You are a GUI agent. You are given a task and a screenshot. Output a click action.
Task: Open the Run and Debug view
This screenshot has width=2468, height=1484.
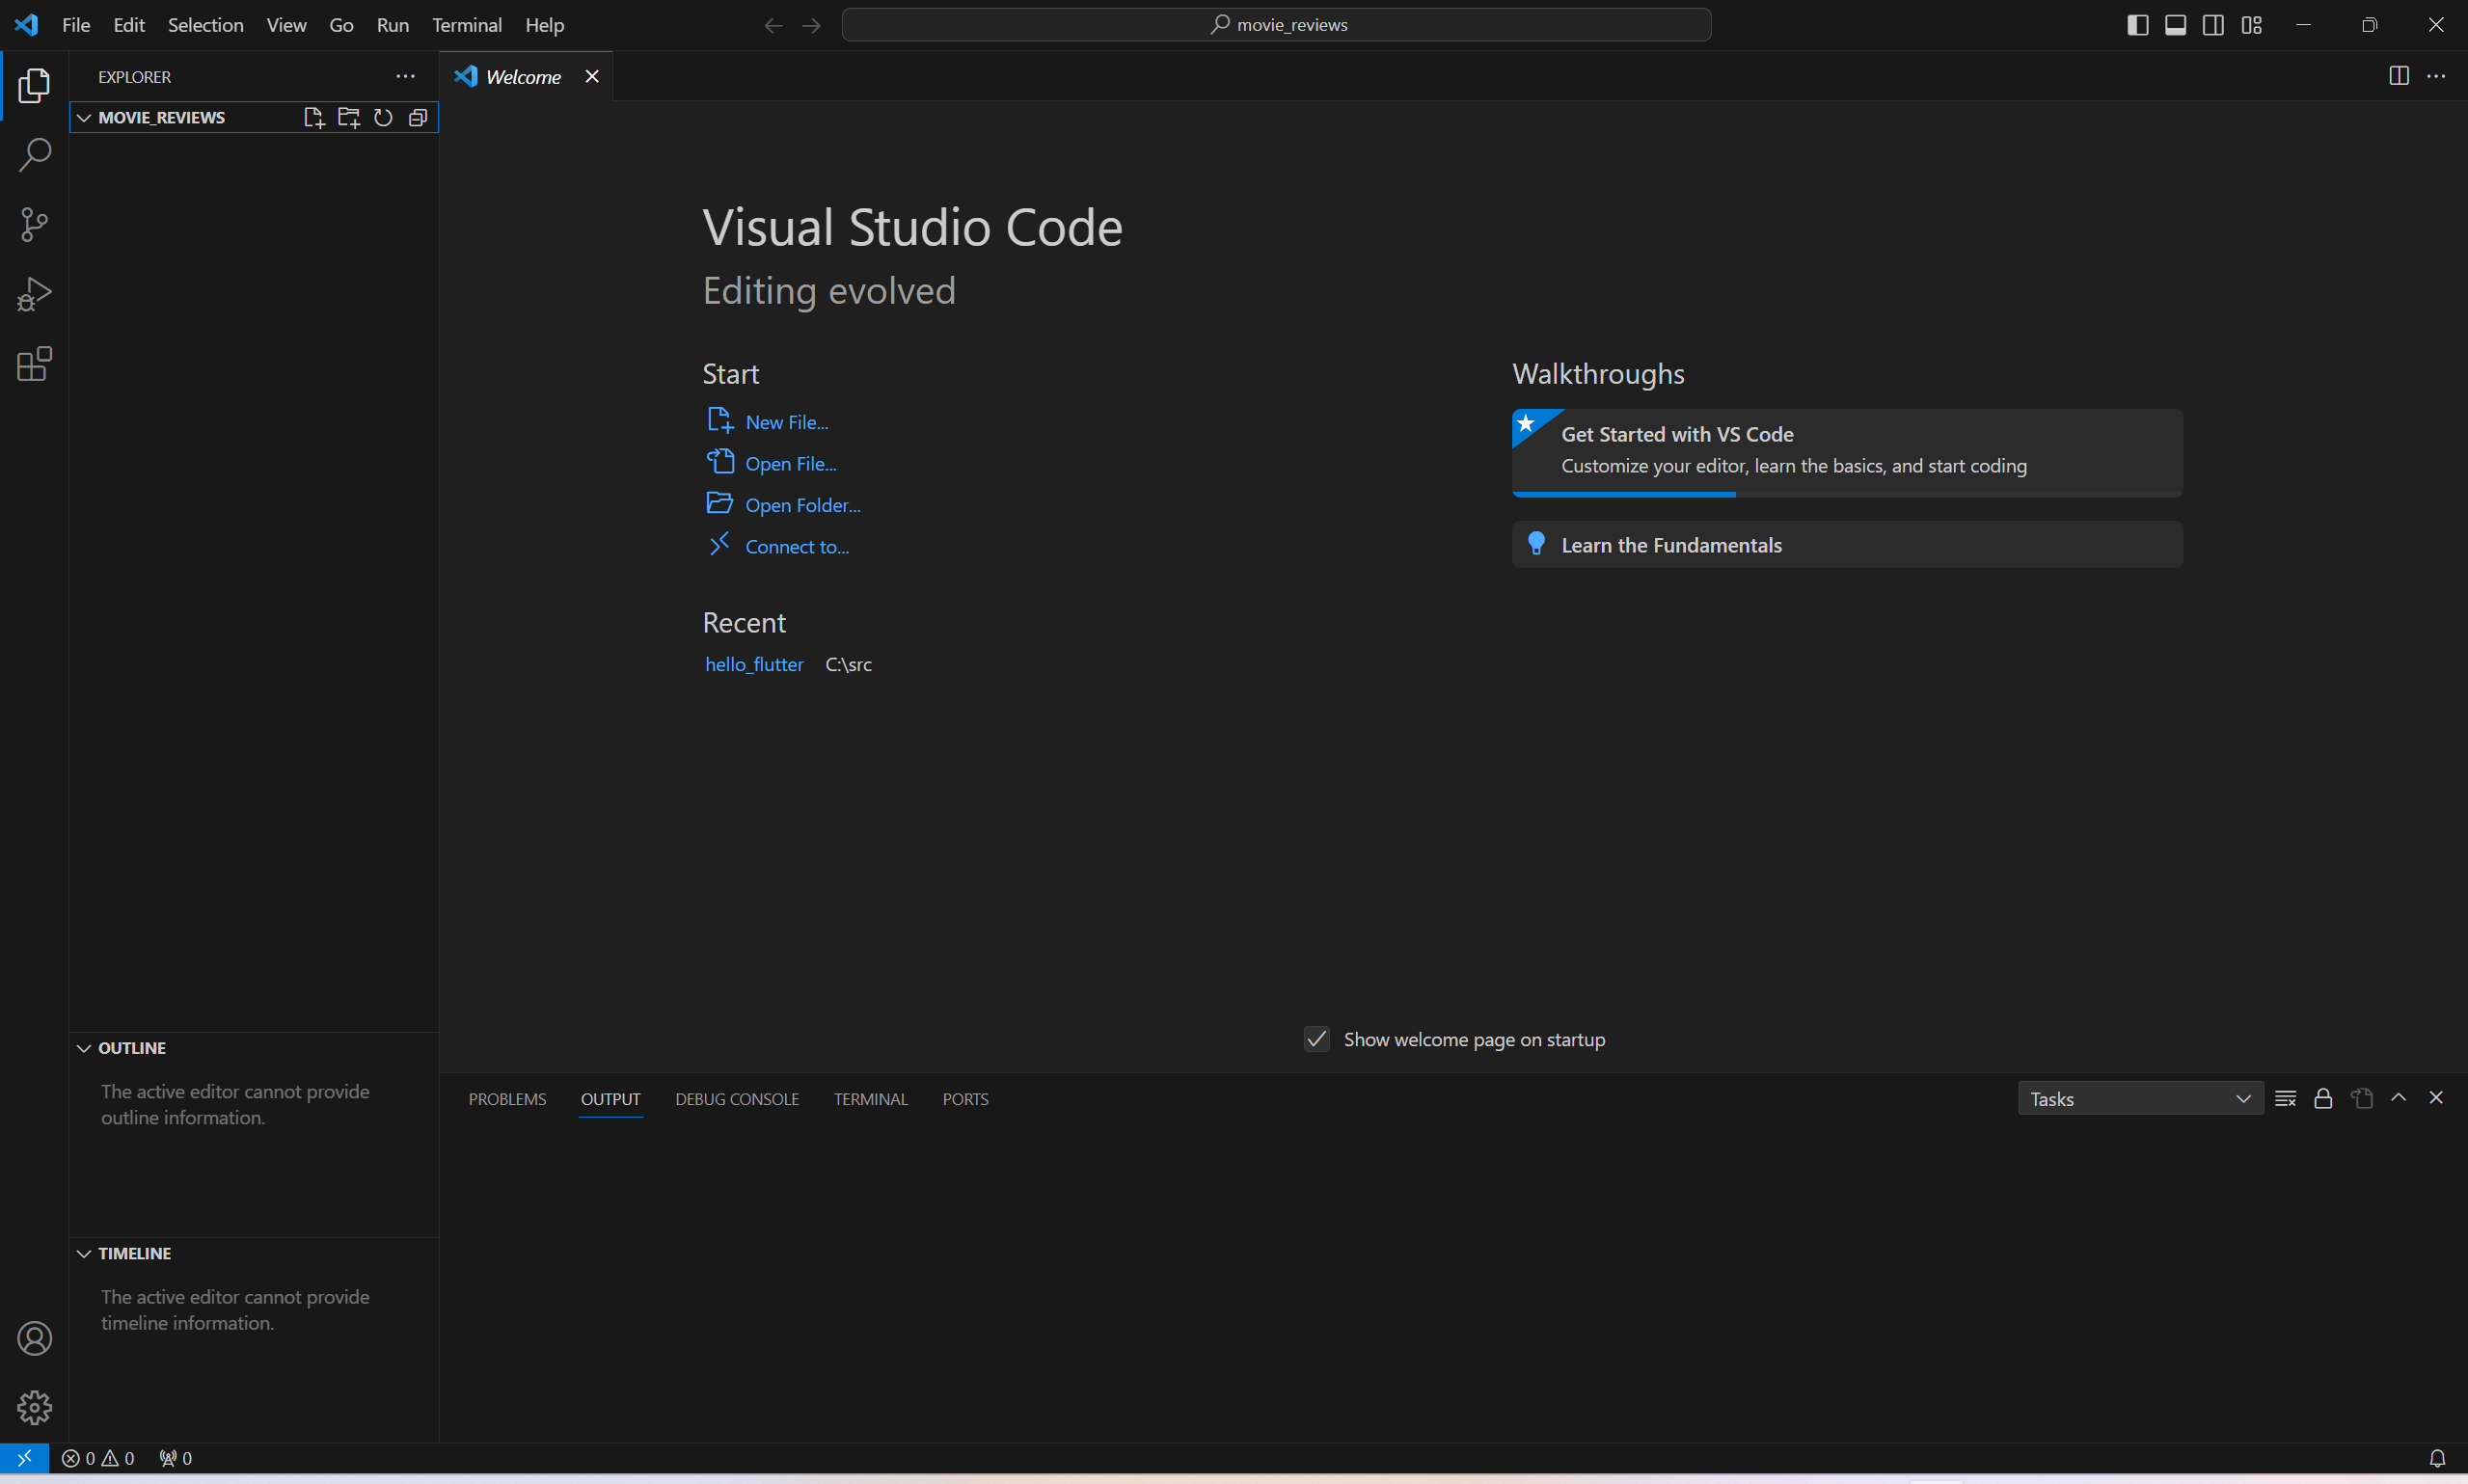click(x=34, y=294)
